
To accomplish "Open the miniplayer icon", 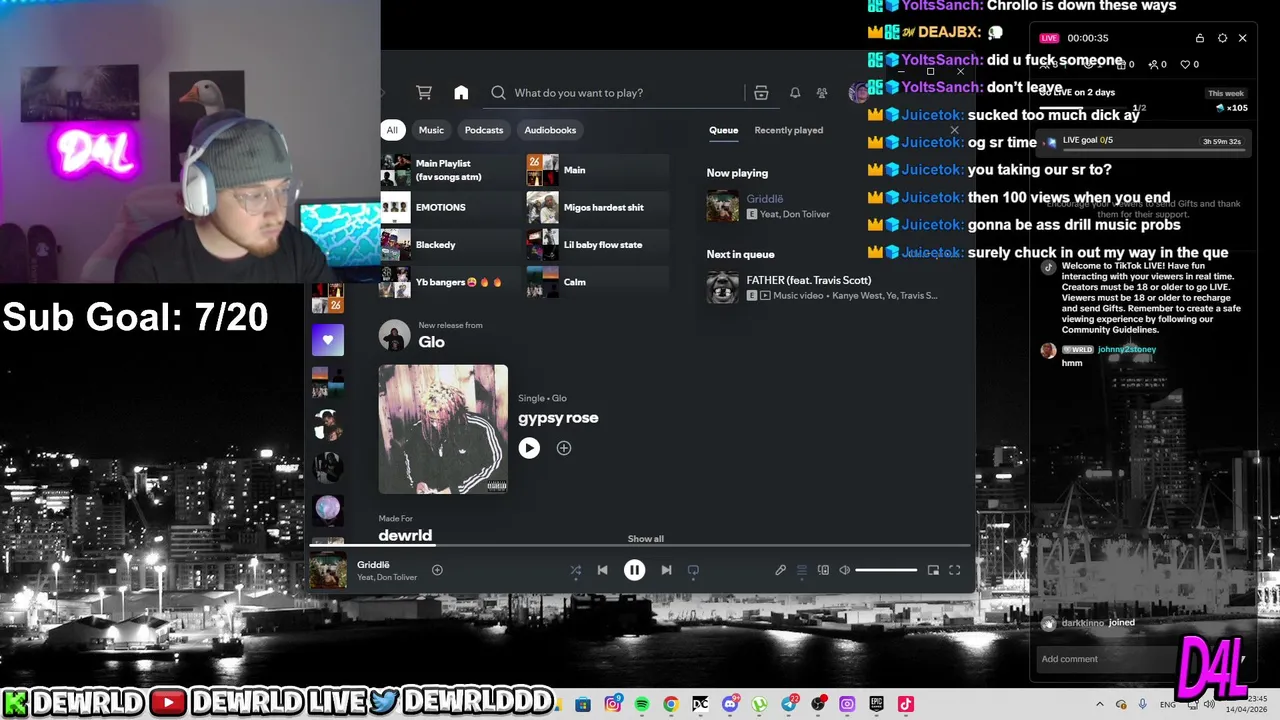I will pos(933,570).
